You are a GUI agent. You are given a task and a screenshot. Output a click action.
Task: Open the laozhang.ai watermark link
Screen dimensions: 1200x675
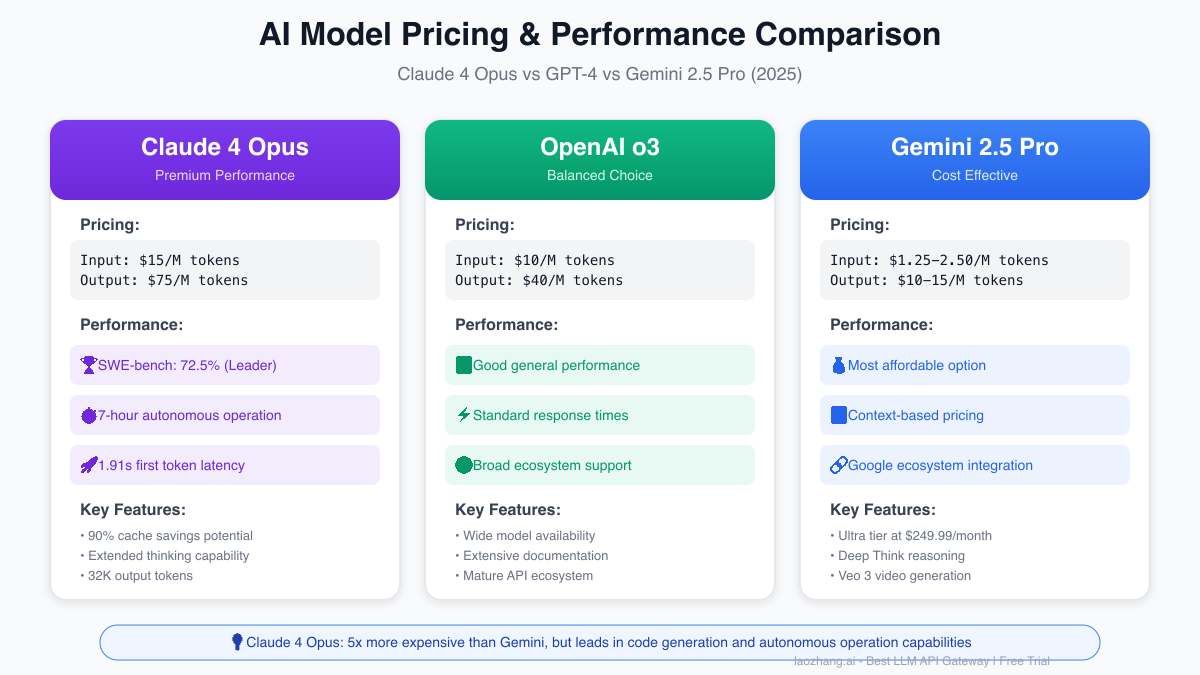point(921,661)
